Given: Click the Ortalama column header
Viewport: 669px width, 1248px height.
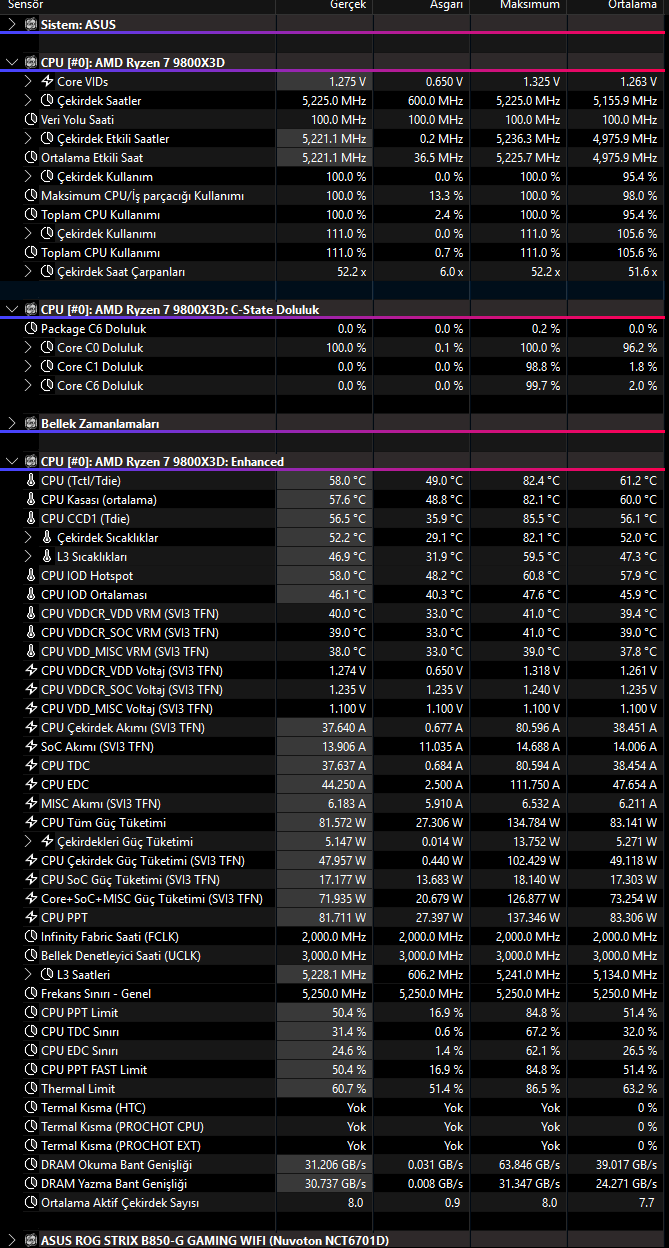Looking at the screenshot, I should (614, 5).
